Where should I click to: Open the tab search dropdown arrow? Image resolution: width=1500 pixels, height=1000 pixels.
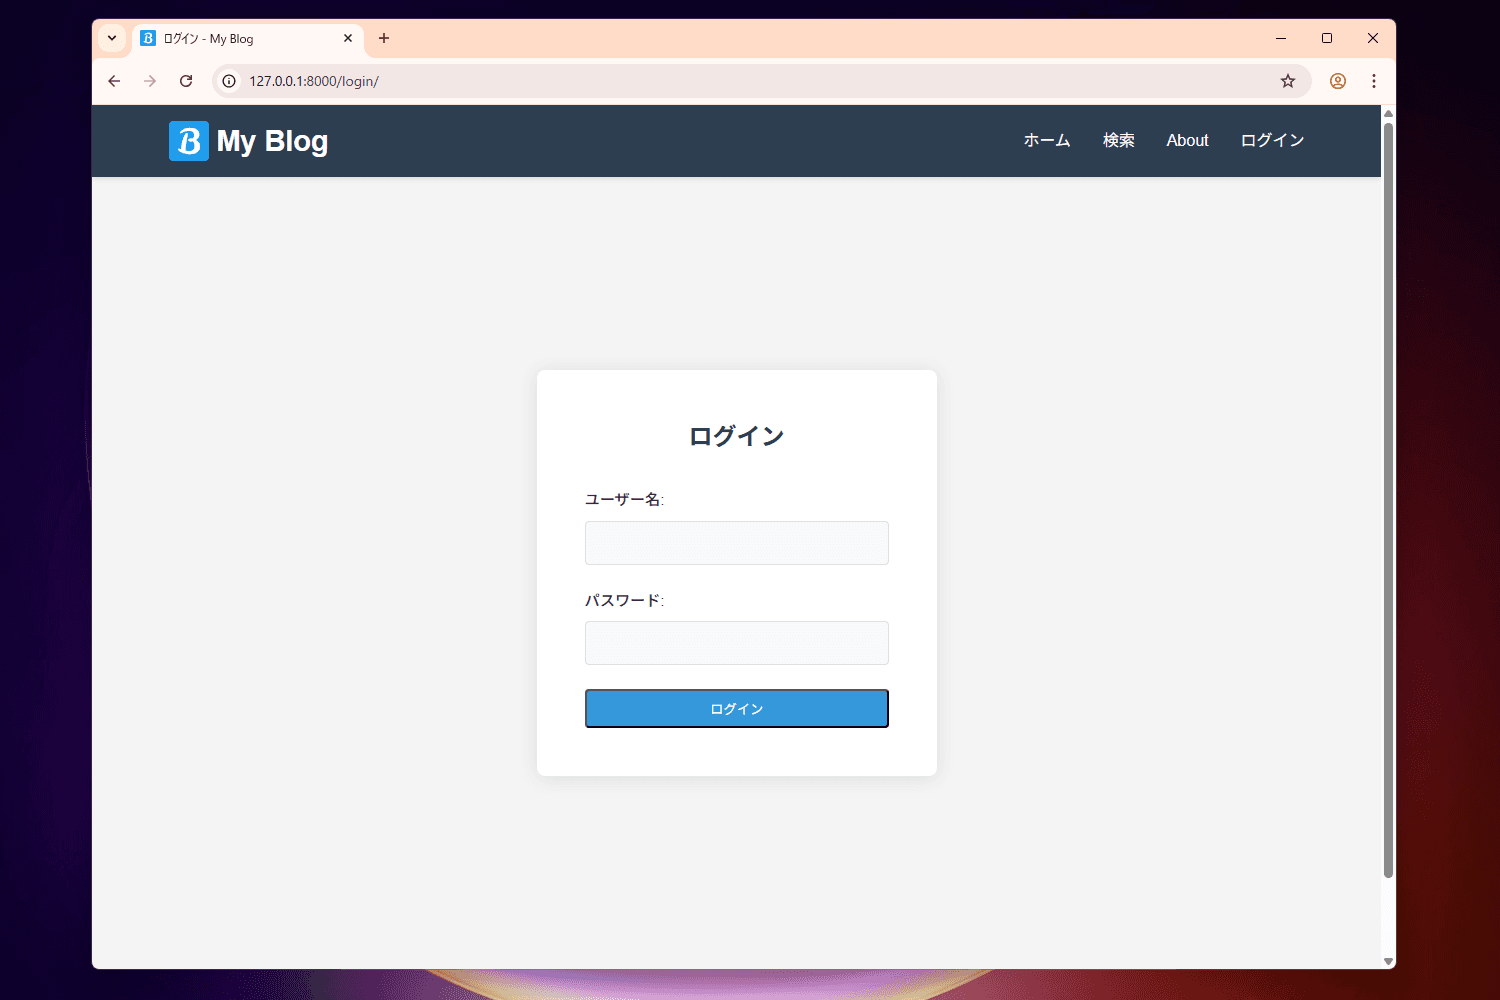point(112,38)
